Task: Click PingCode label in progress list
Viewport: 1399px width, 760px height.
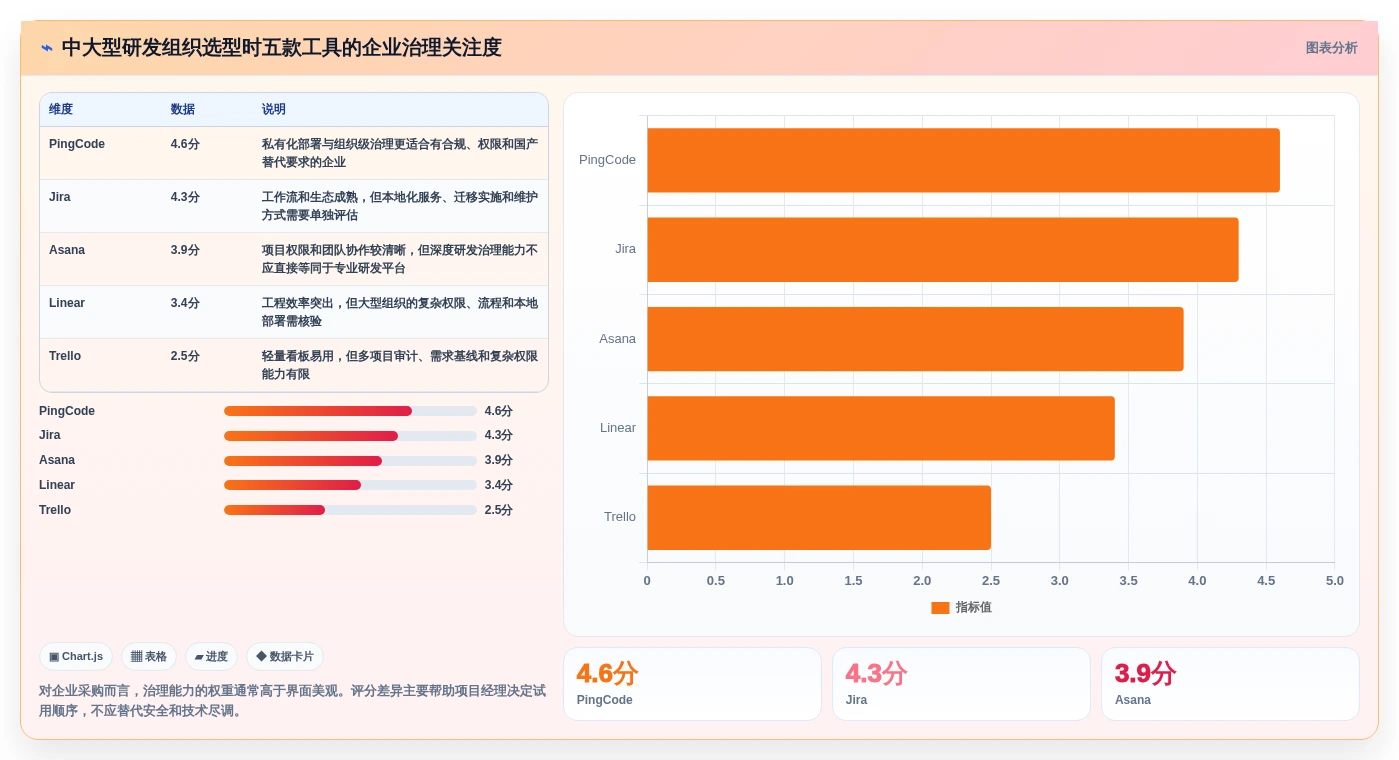Action: point(67,411)
